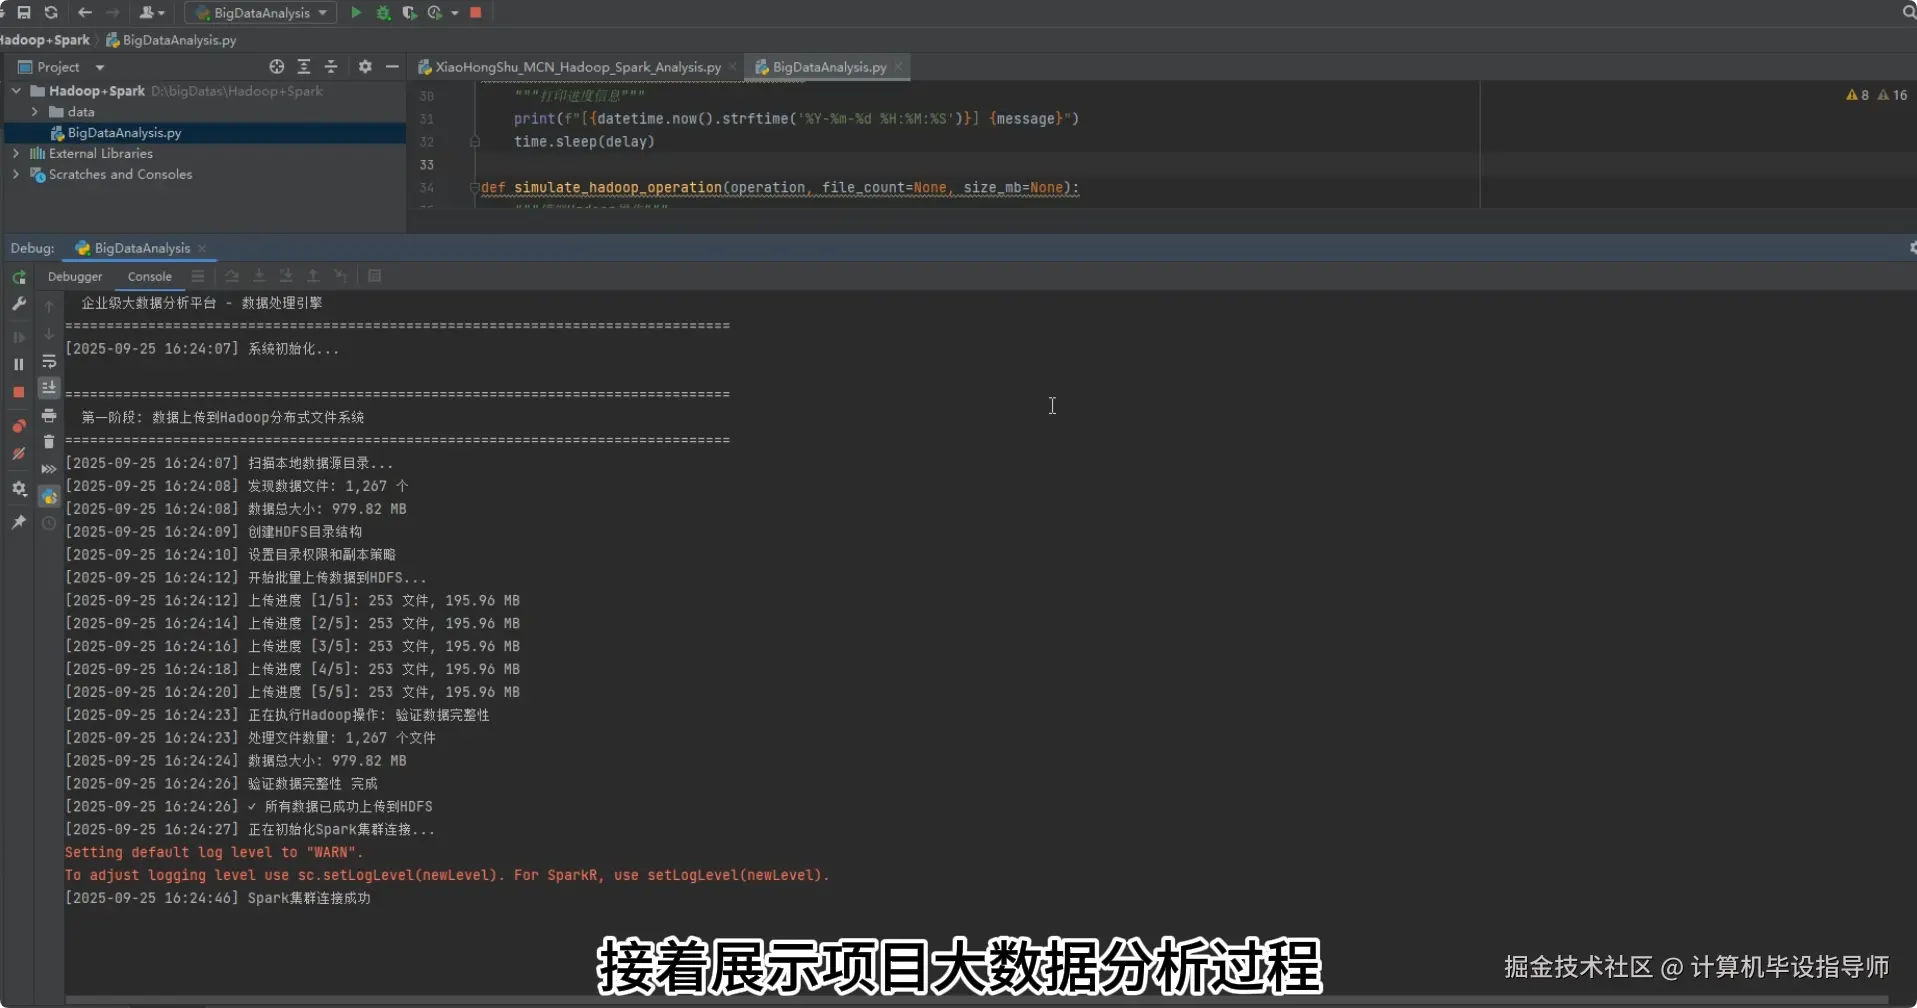
Task: Toggle Soft-Wrap in console
Action: tap(49, 362)
